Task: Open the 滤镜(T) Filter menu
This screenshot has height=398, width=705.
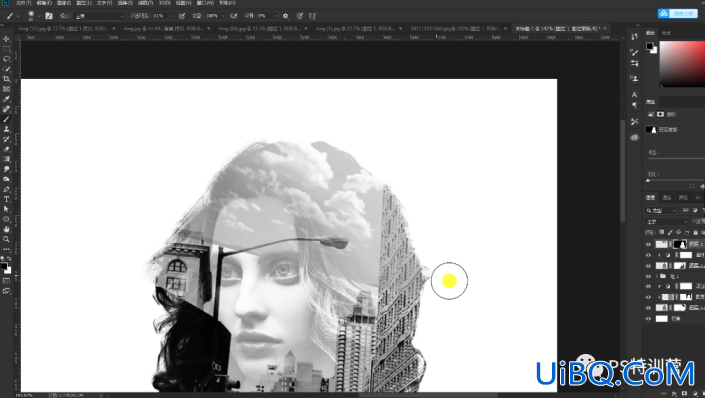Action: (x=145, y=3)
